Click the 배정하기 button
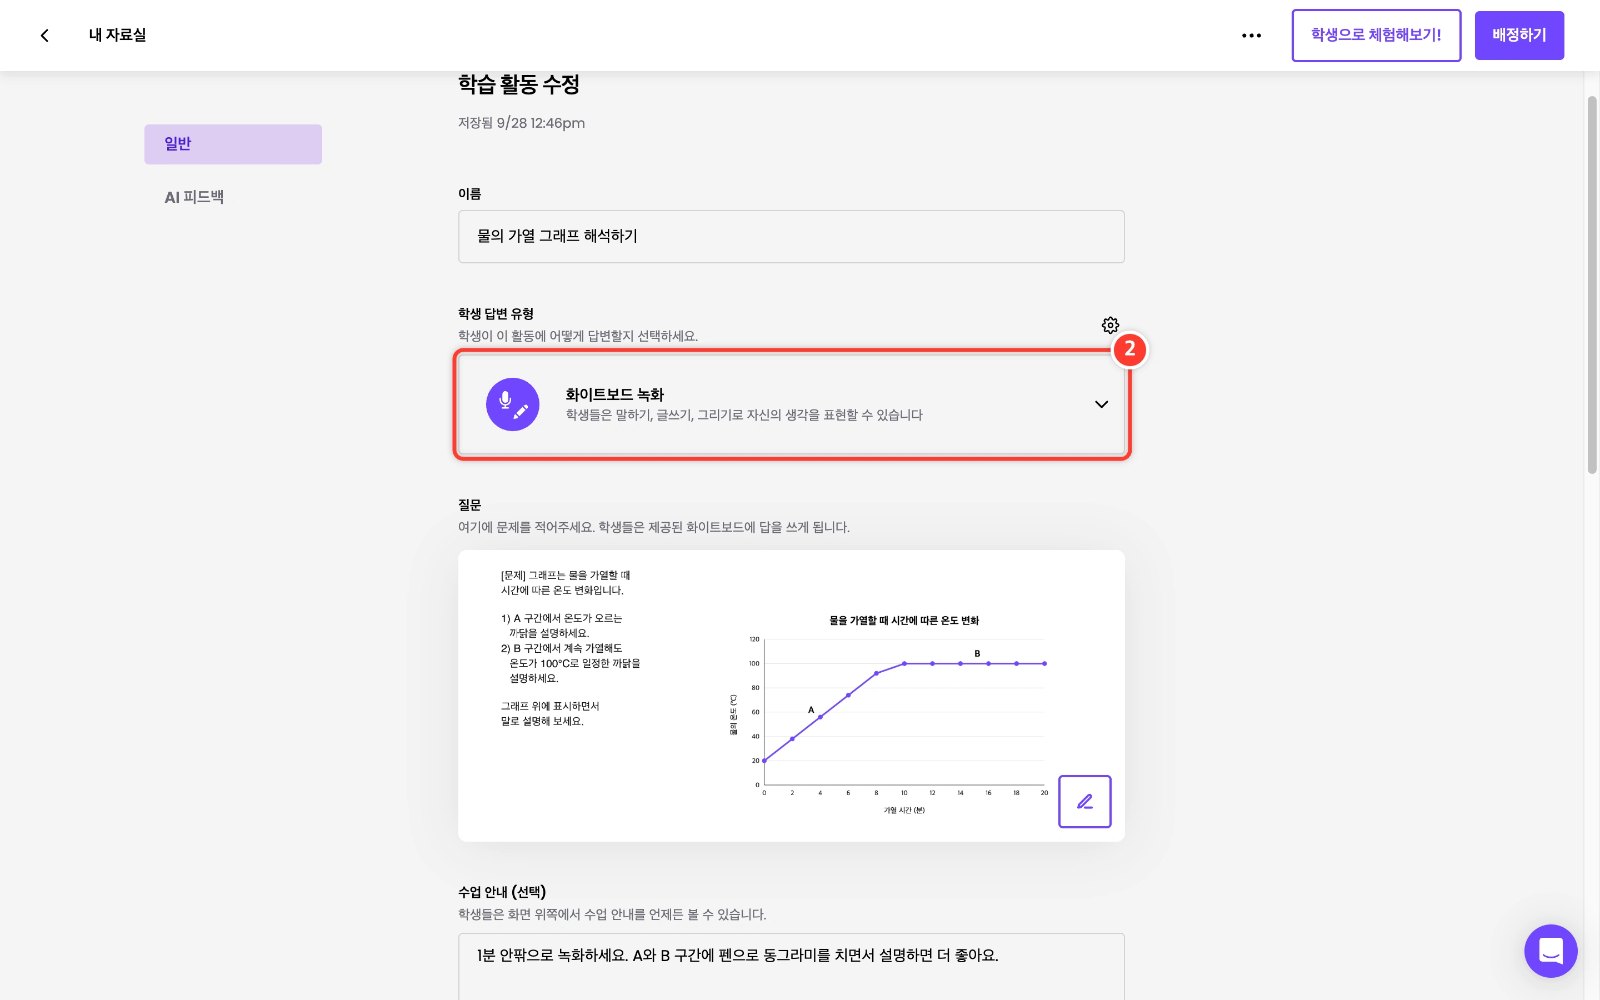The height and width of the screenshot is (1000, 1600). pos(1519,35)
